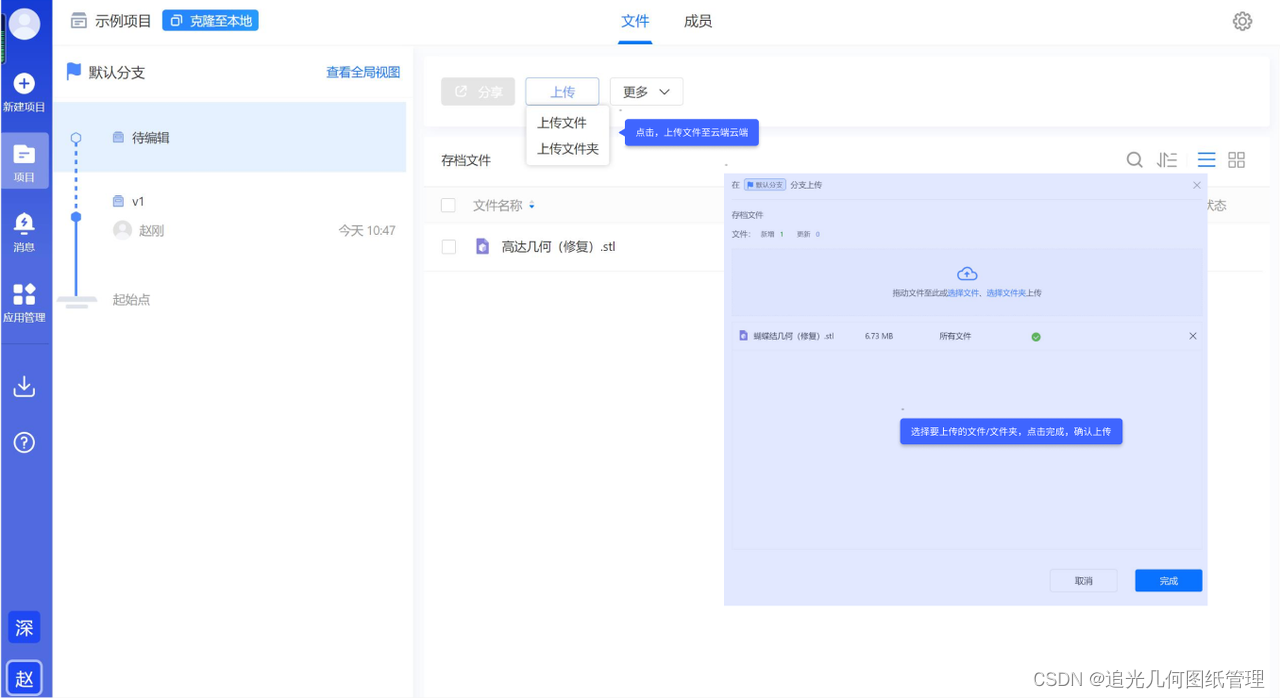
Task: Switch to list view layout
Action: pyautogui.click(x=1206, y=160)
